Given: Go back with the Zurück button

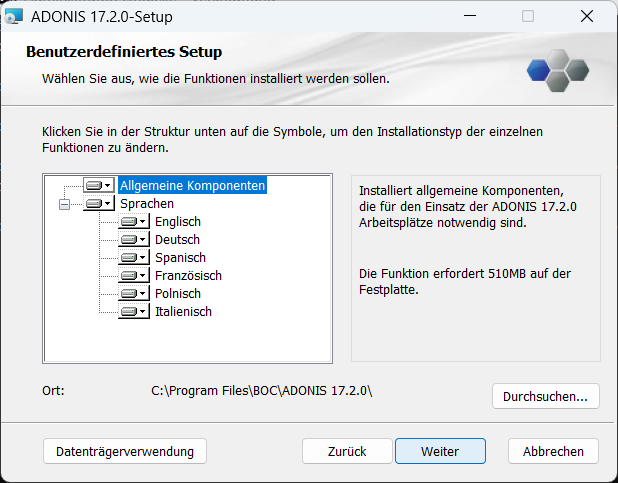Looking at the screenshot, I should click(x=347, y=451).
